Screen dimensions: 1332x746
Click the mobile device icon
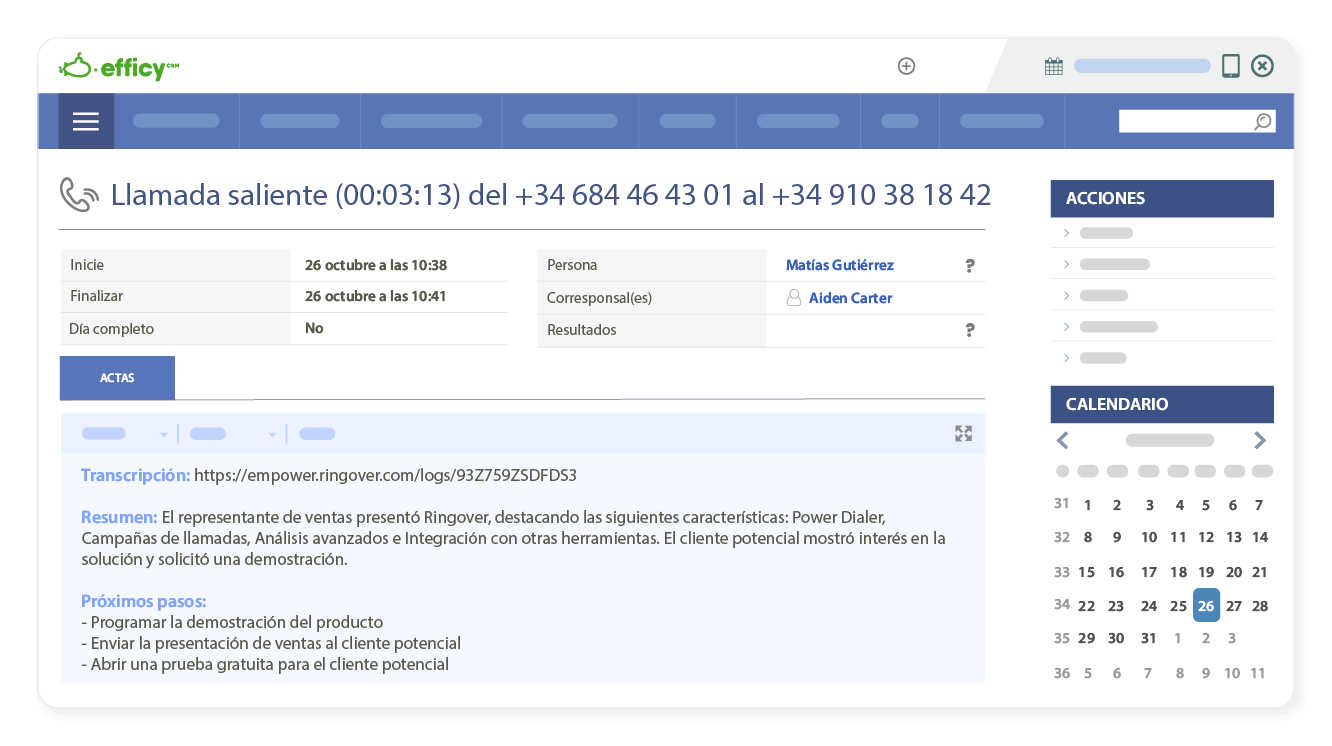pyautogui.click(x=1230, y=65)
